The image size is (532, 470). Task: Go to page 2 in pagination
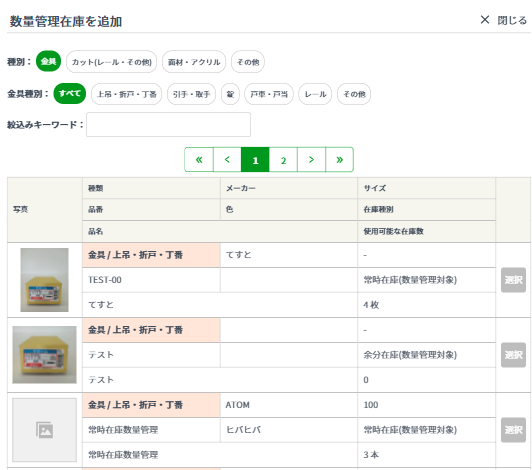283,159
